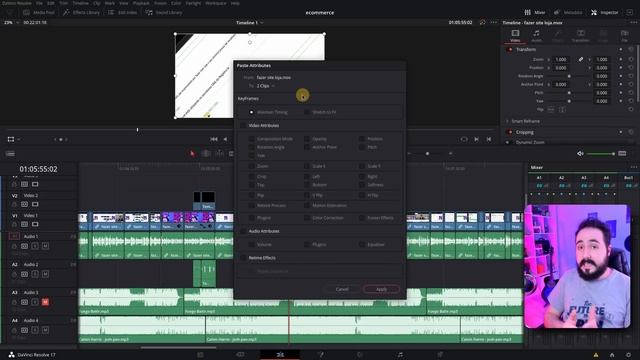The image size is (640, 360).
Task: Open the viewer zoom percentage dropdown
Action: click(x=11, y=22)
